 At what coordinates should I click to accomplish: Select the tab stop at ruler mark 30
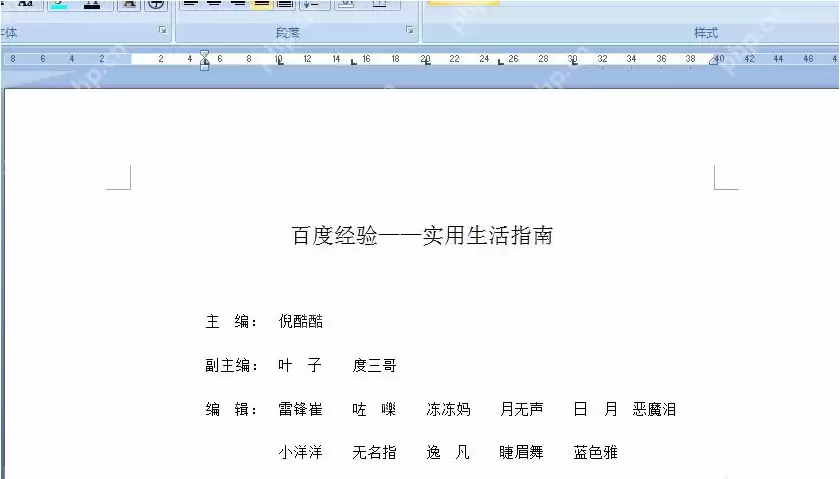573,63
